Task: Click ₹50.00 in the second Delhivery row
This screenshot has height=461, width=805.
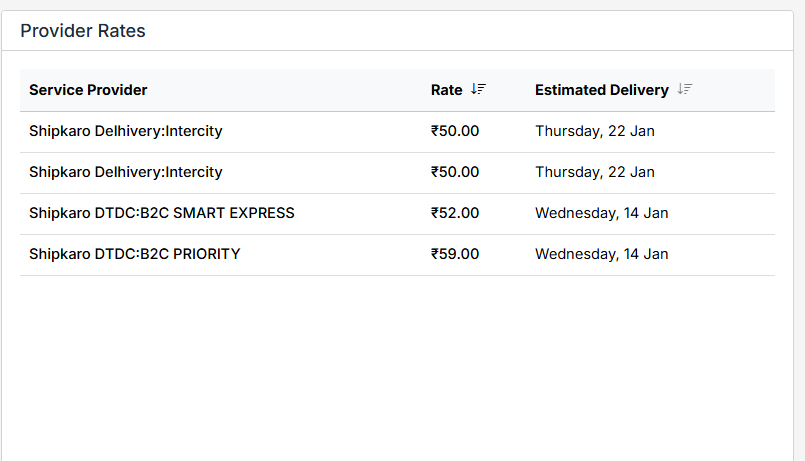Action: click(x=455, y=172)
